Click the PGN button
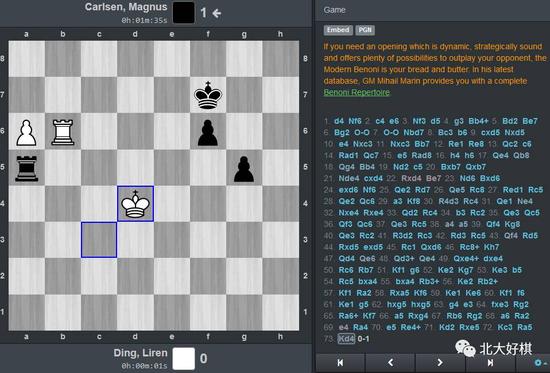The image size is (550, 373). 365,30
